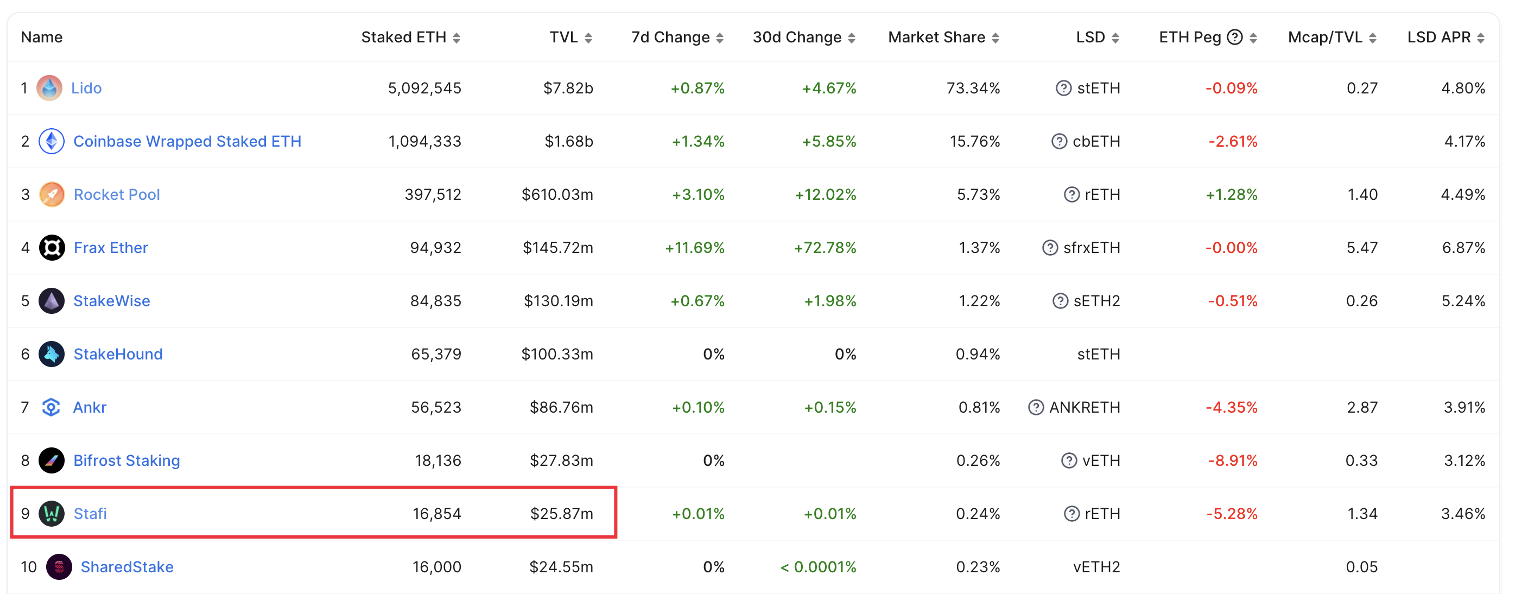Click the StakeHound logo icon
Screen dimensions: 1514x610
(52, 354)
